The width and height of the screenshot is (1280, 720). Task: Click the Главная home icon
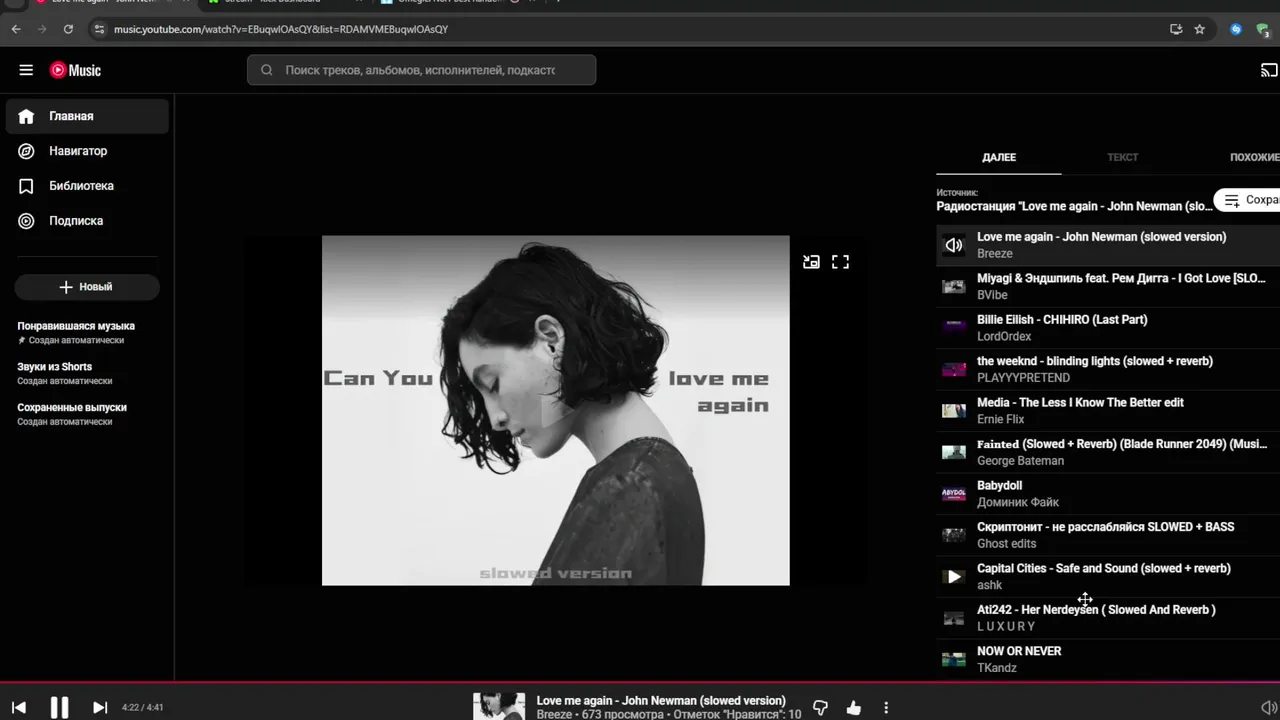pos(26,116)
